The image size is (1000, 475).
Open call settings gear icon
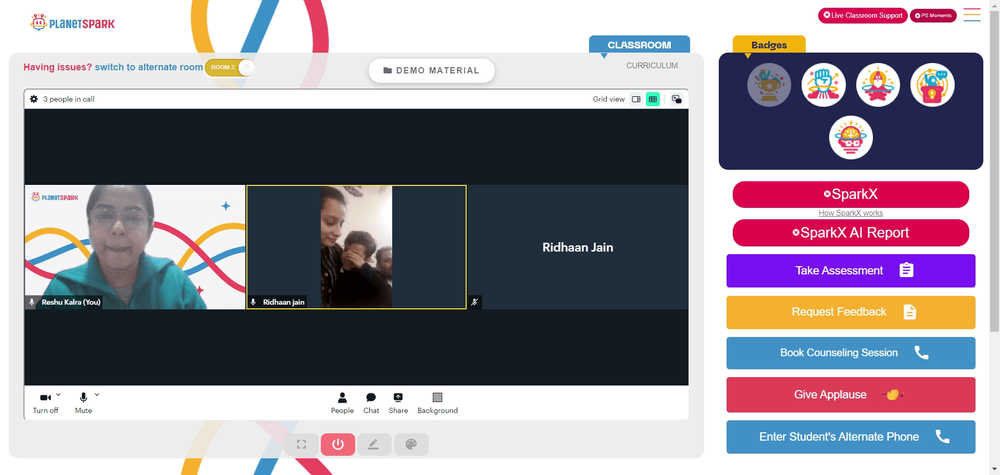click(x=34, y=99)
